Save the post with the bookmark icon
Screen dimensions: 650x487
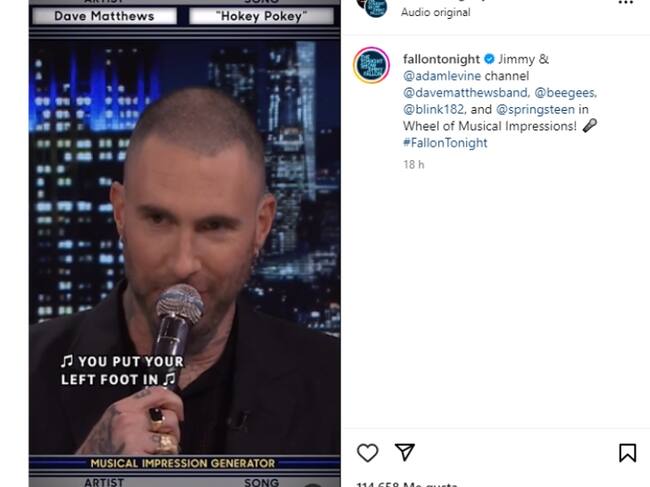point(628,453)
